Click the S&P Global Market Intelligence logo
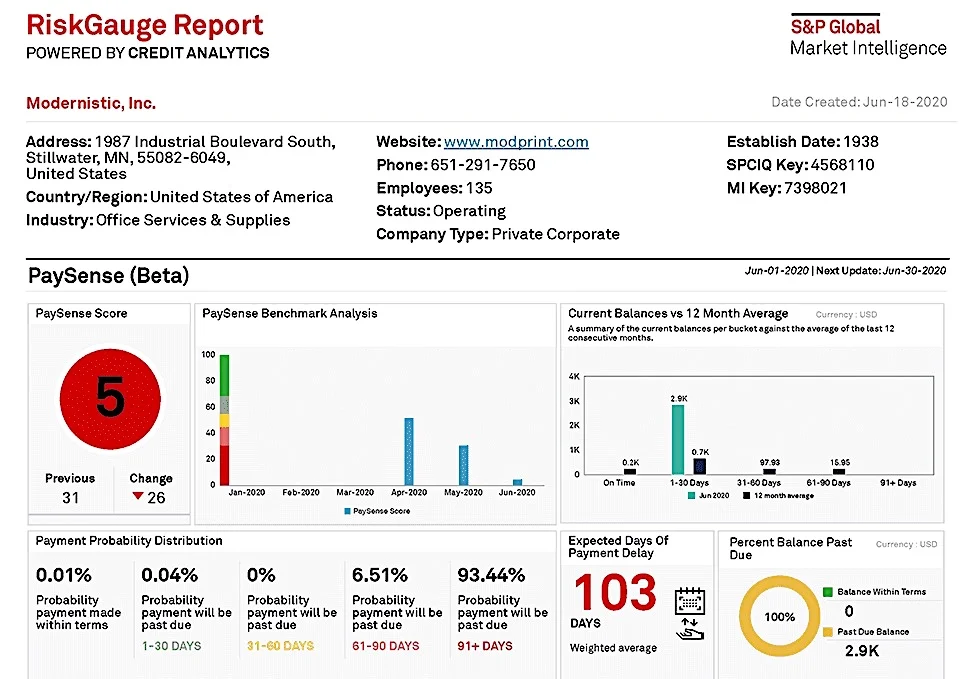The width and height of the screenshot is (973, 679). pyautogui.click(x=868, y=35)
